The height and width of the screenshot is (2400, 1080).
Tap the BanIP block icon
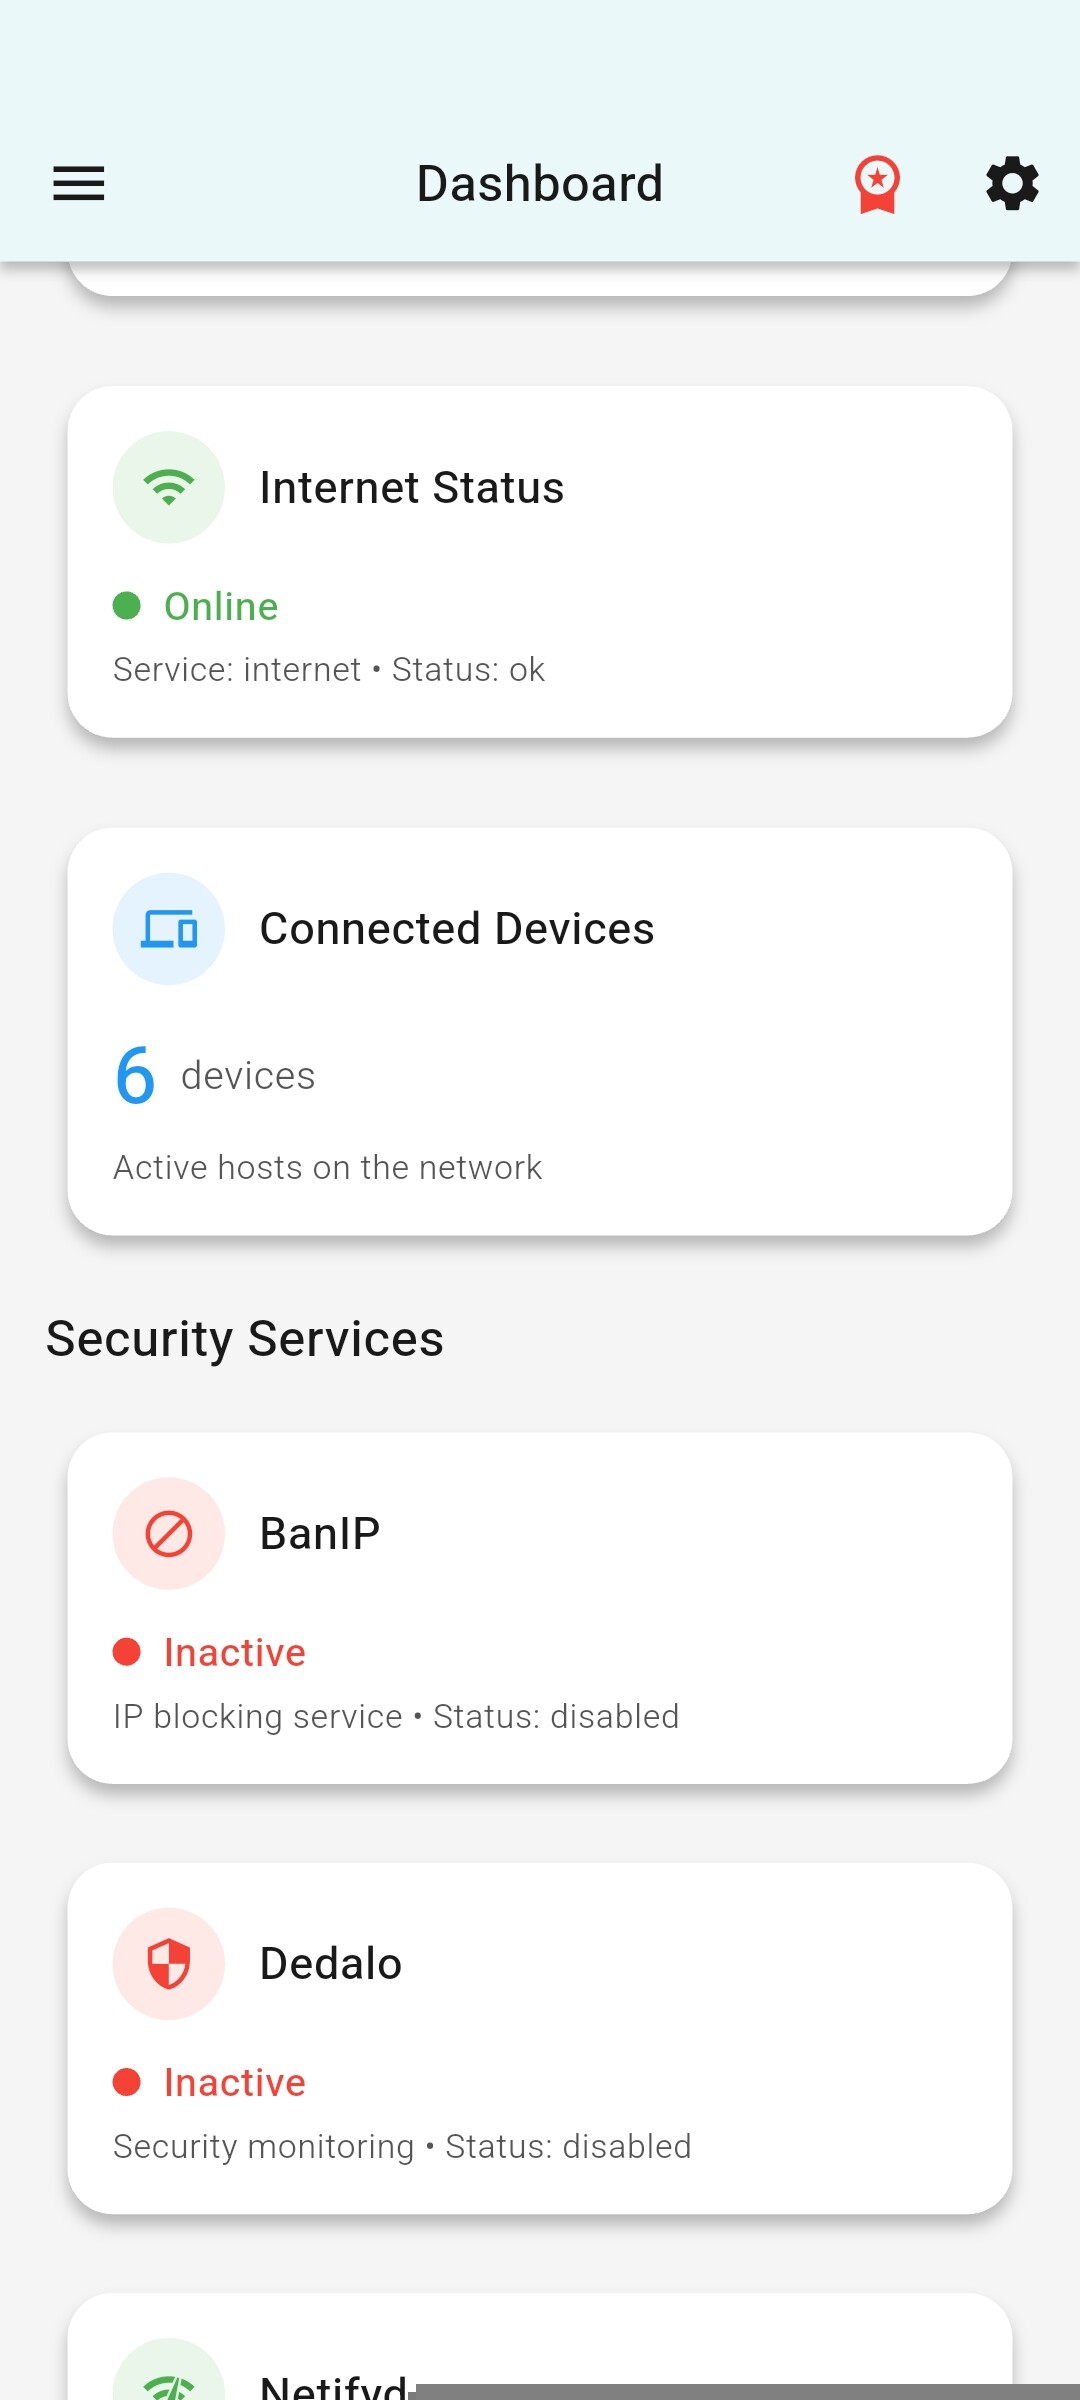[169, 1533]
